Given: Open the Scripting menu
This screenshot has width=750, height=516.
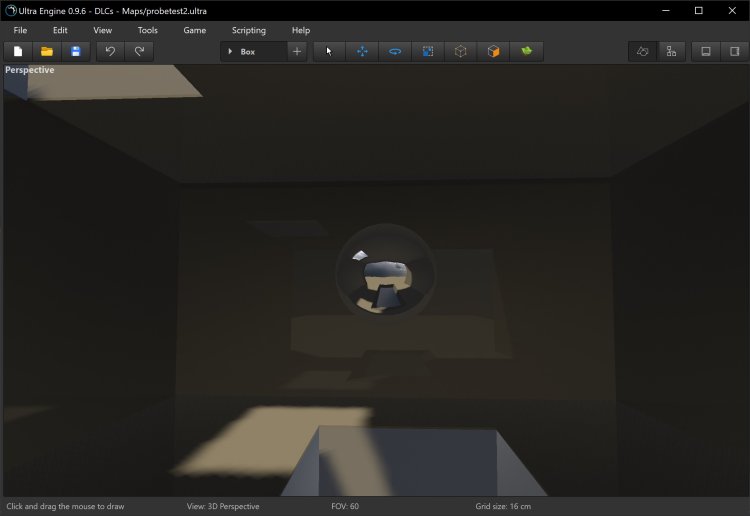Looking at the screenshot, I should 249,30.
